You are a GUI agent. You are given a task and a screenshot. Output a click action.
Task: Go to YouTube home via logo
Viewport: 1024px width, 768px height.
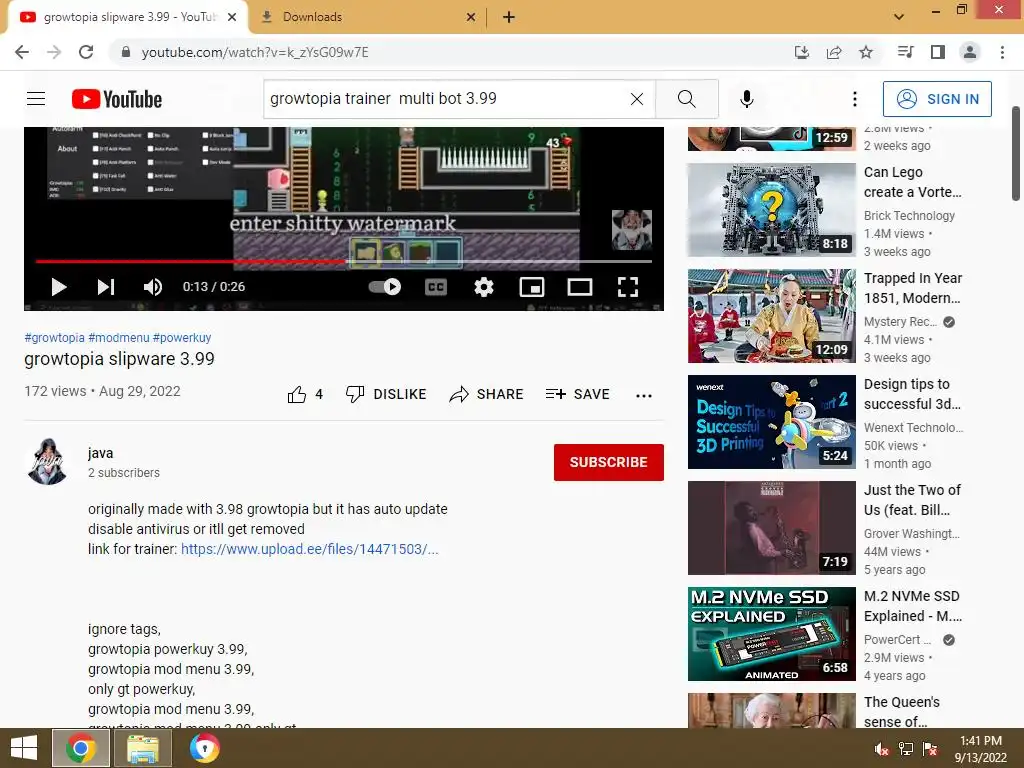coord(117,99)
